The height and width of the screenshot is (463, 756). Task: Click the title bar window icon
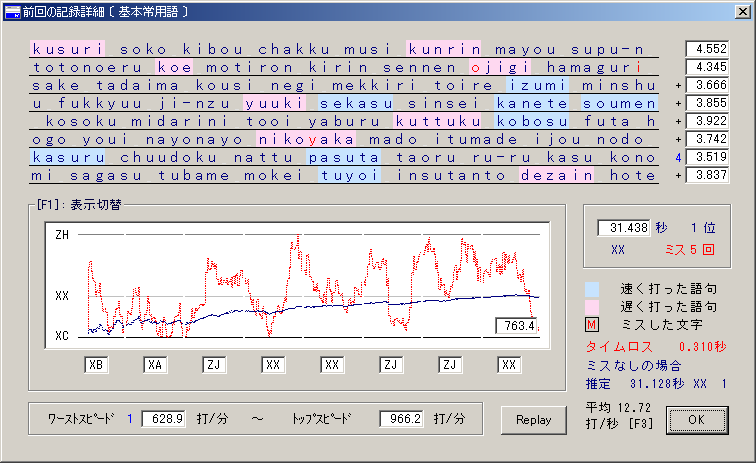click(x=12, y=12)
